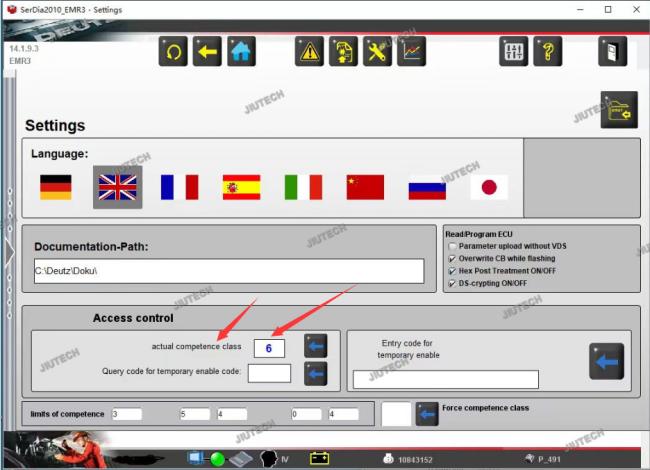Enable Parameter upload without VDS checkbox

pos(452,246)
